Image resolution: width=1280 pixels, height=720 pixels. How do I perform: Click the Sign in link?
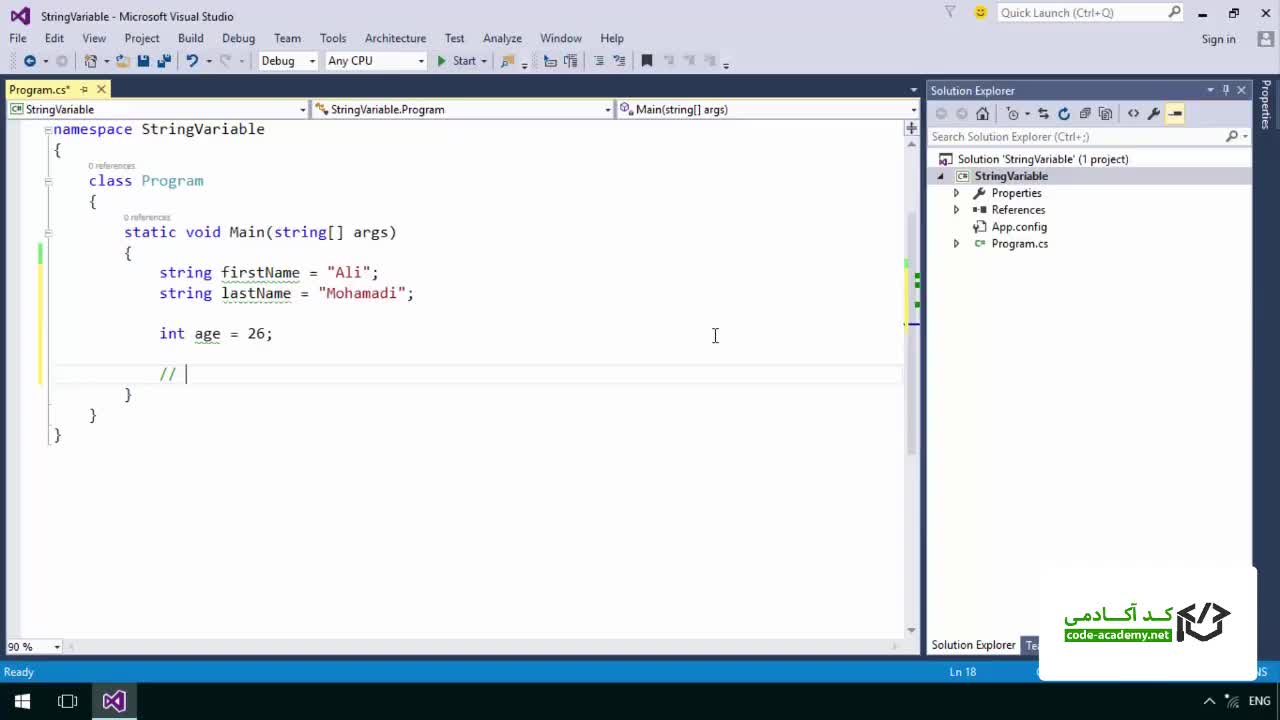(x=1218, y=39)
